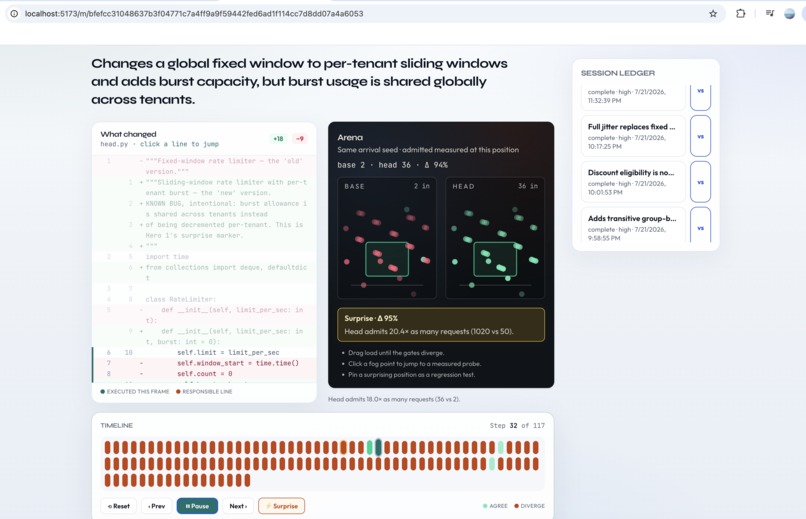Click the -9 deletions badge
806x519 pixels.
click(299, 139)
